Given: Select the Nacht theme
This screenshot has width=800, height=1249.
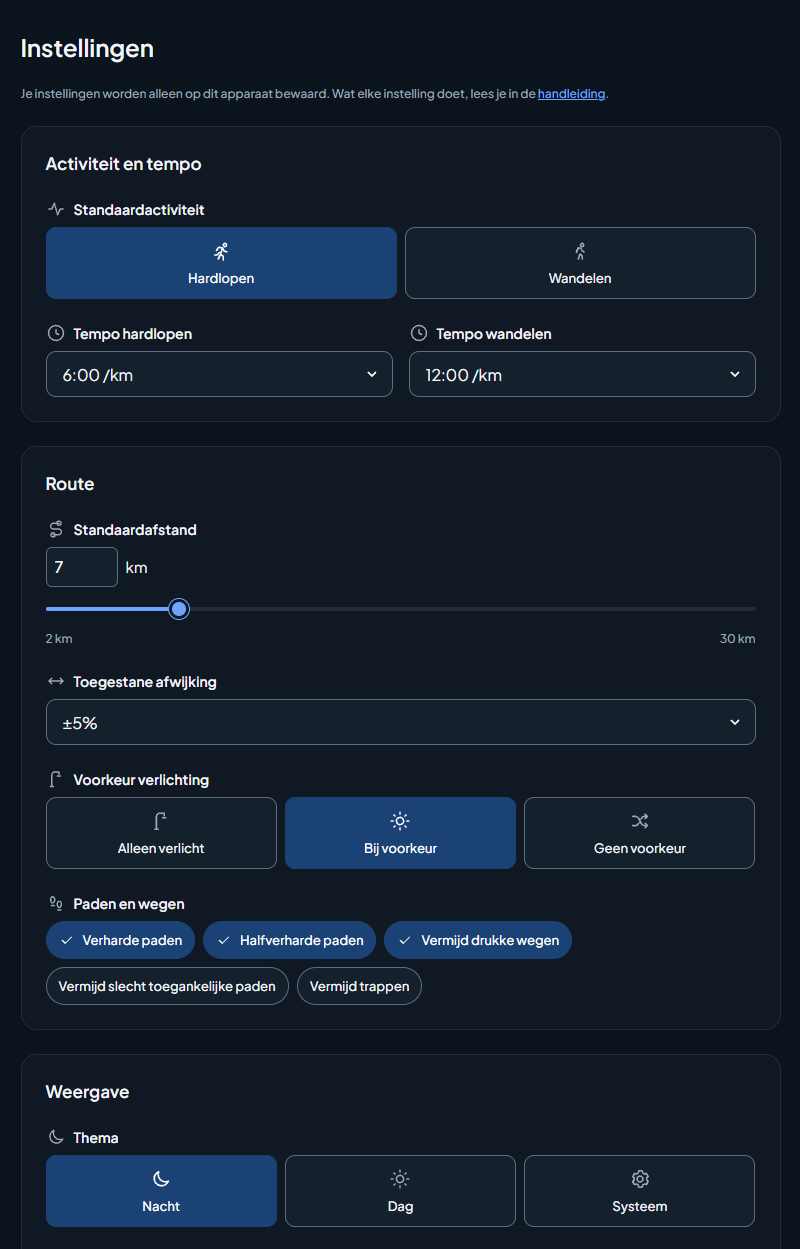Looking at the screenshot, I should 161,1191.
